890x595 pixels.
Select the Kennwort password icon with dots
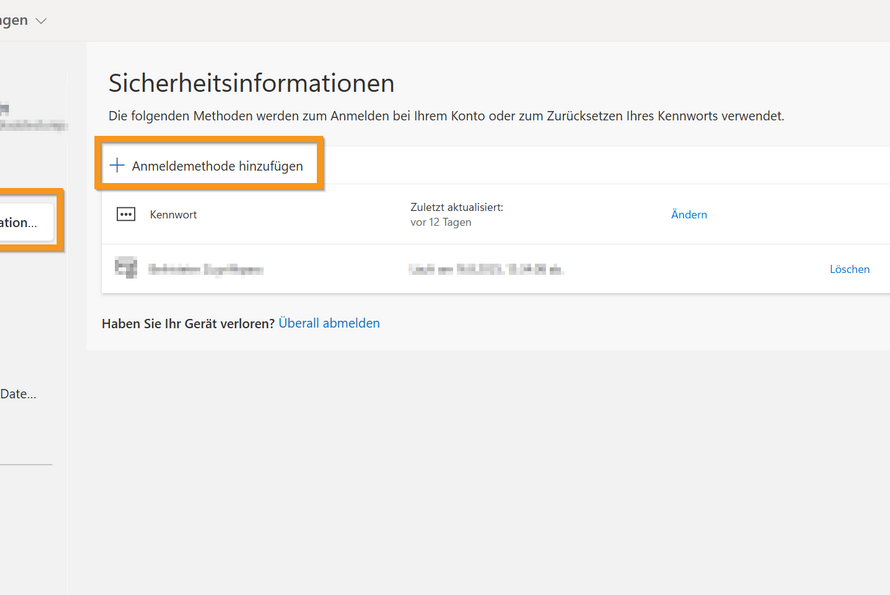[x=126, y=214]
